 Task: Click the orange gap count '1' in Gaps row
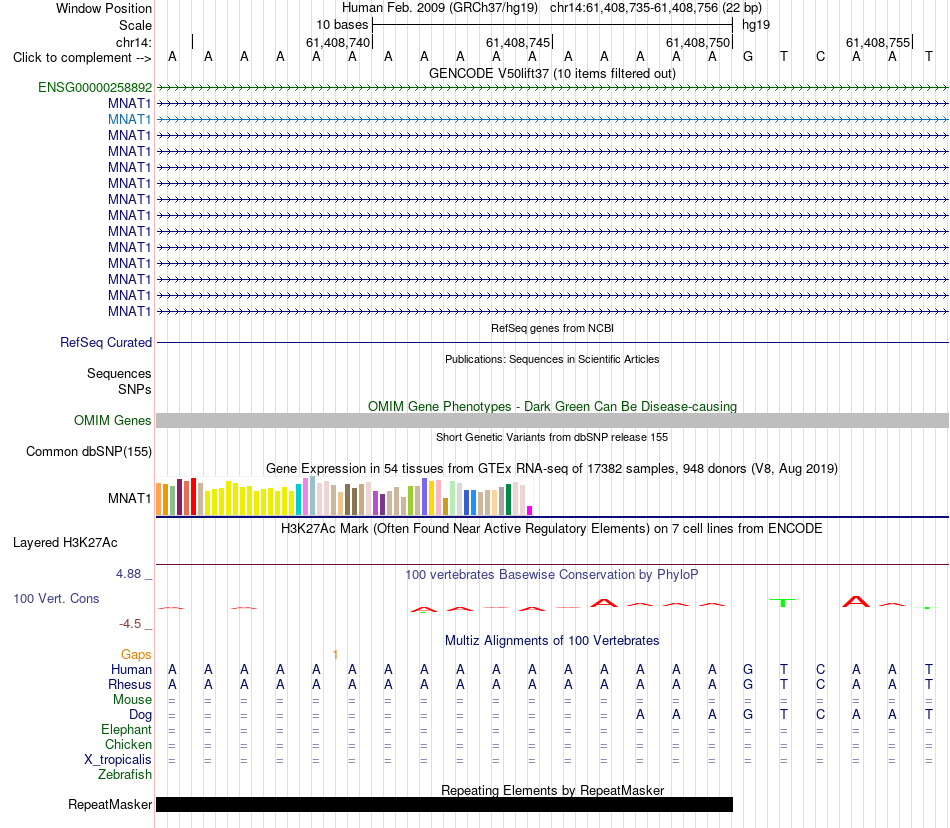point(335,654)
